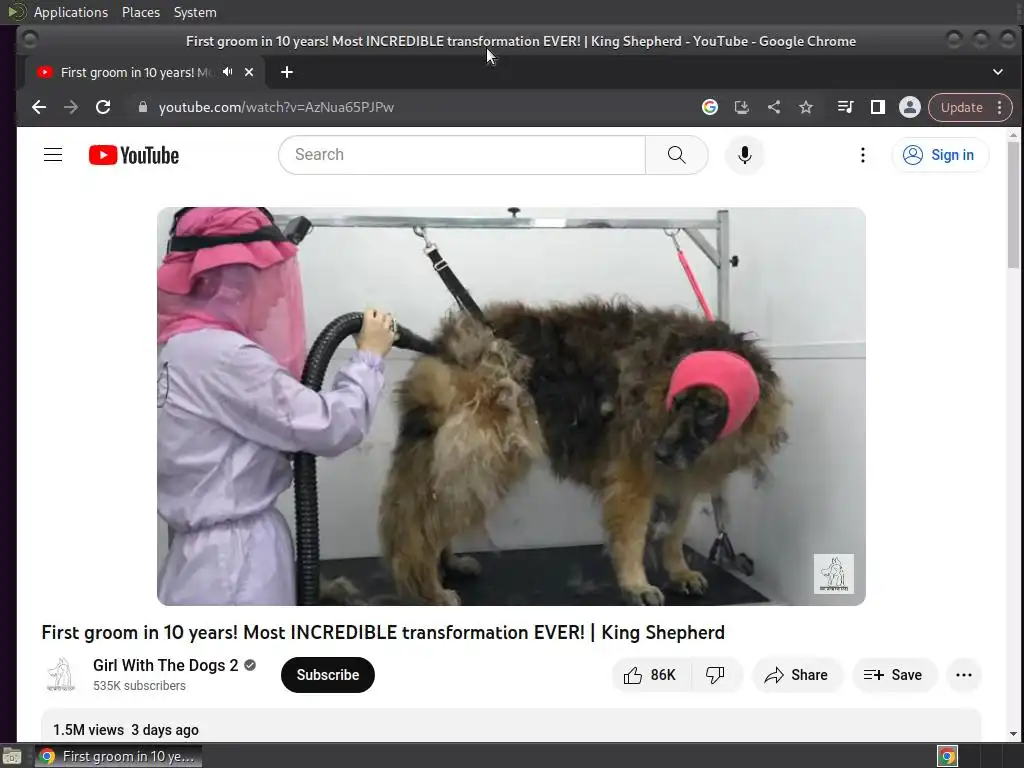
Task: Click Chrome icon in bottom-right tray
Action: 948,756
